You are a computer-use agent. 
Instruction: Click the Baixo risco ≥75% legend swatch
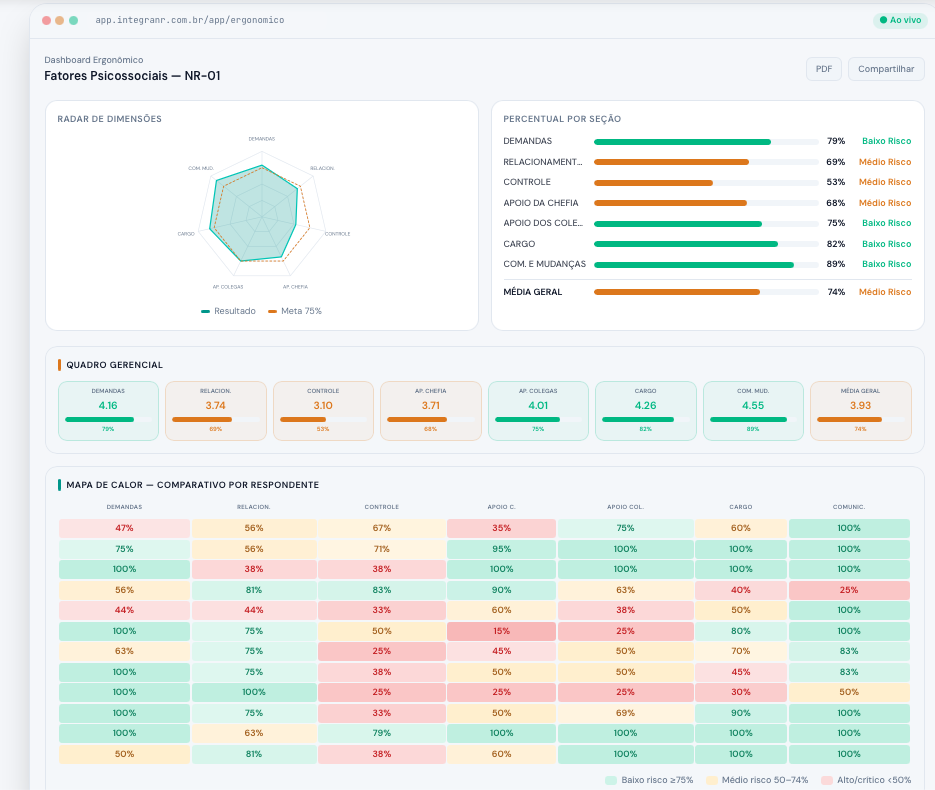tap(611, 780)
